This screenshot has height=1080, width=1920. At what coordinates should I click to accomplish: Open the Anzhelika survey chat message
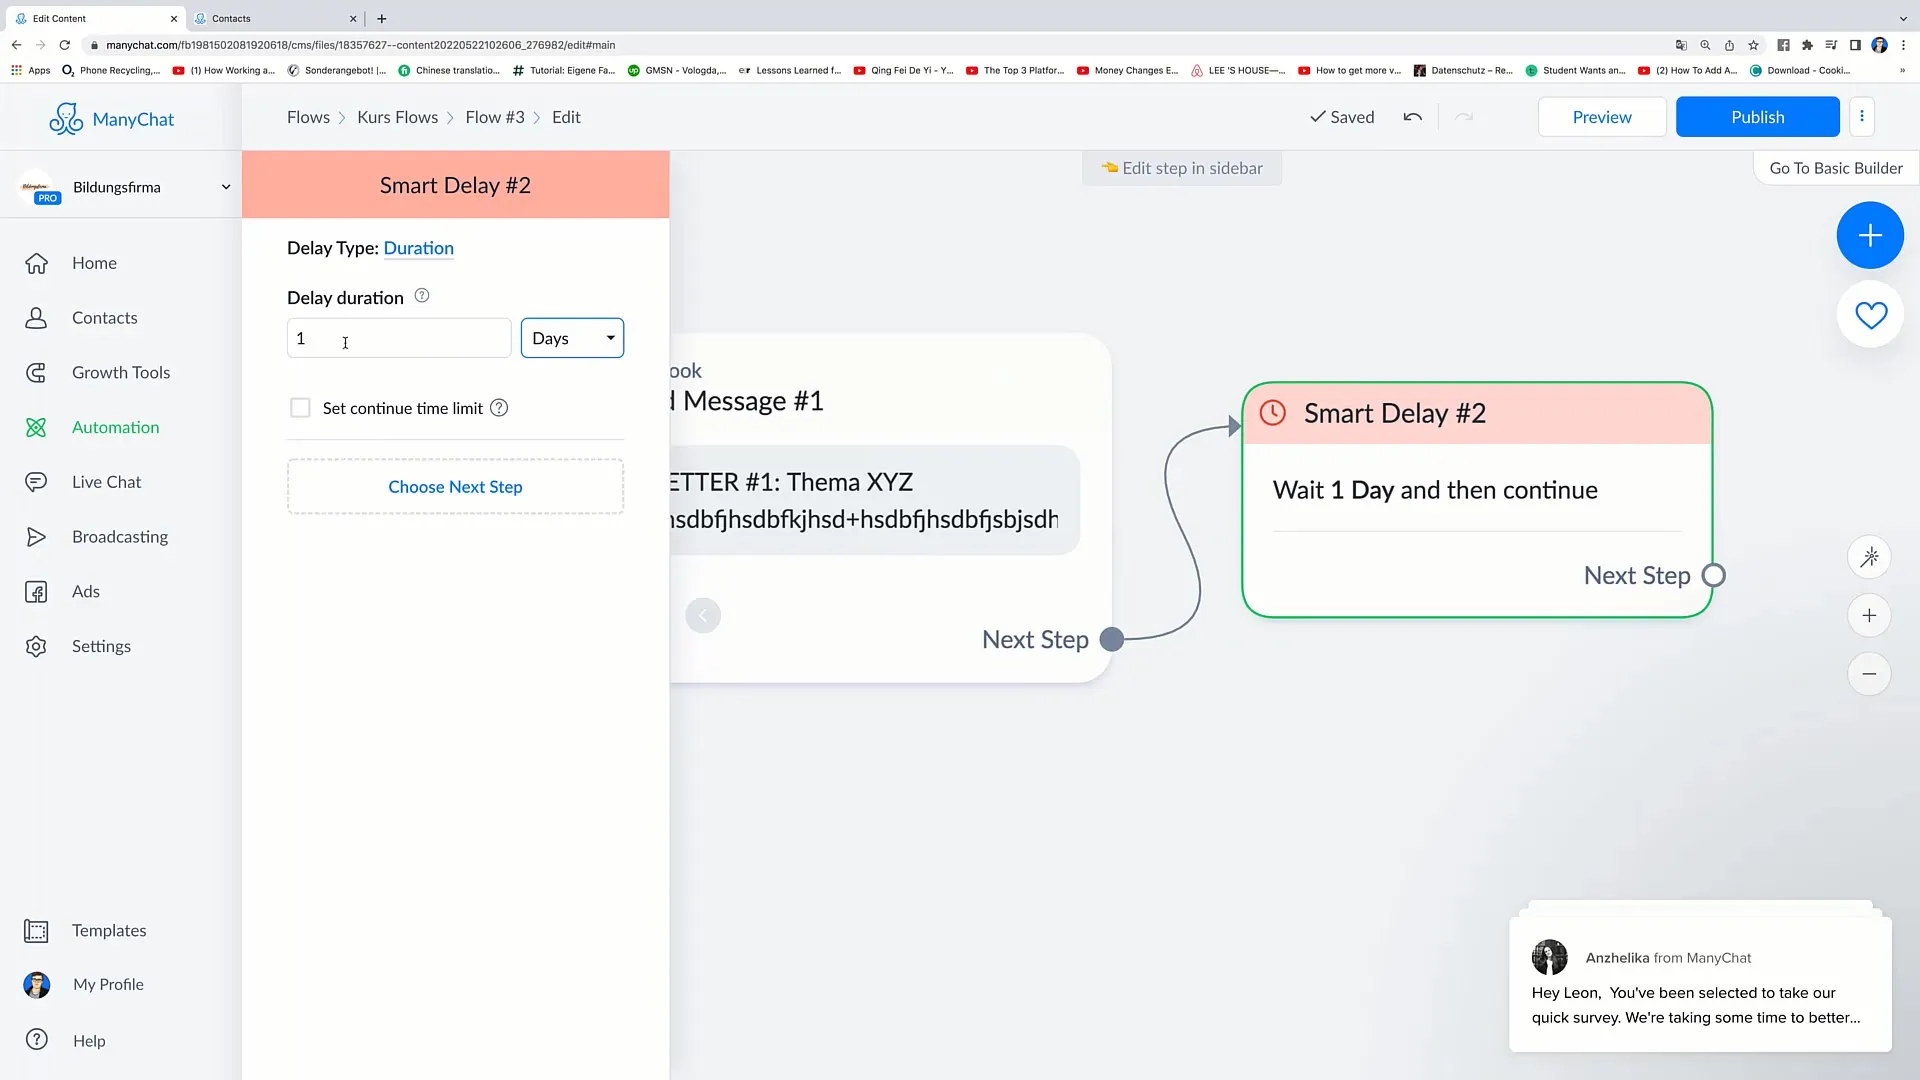[1700, 985]
